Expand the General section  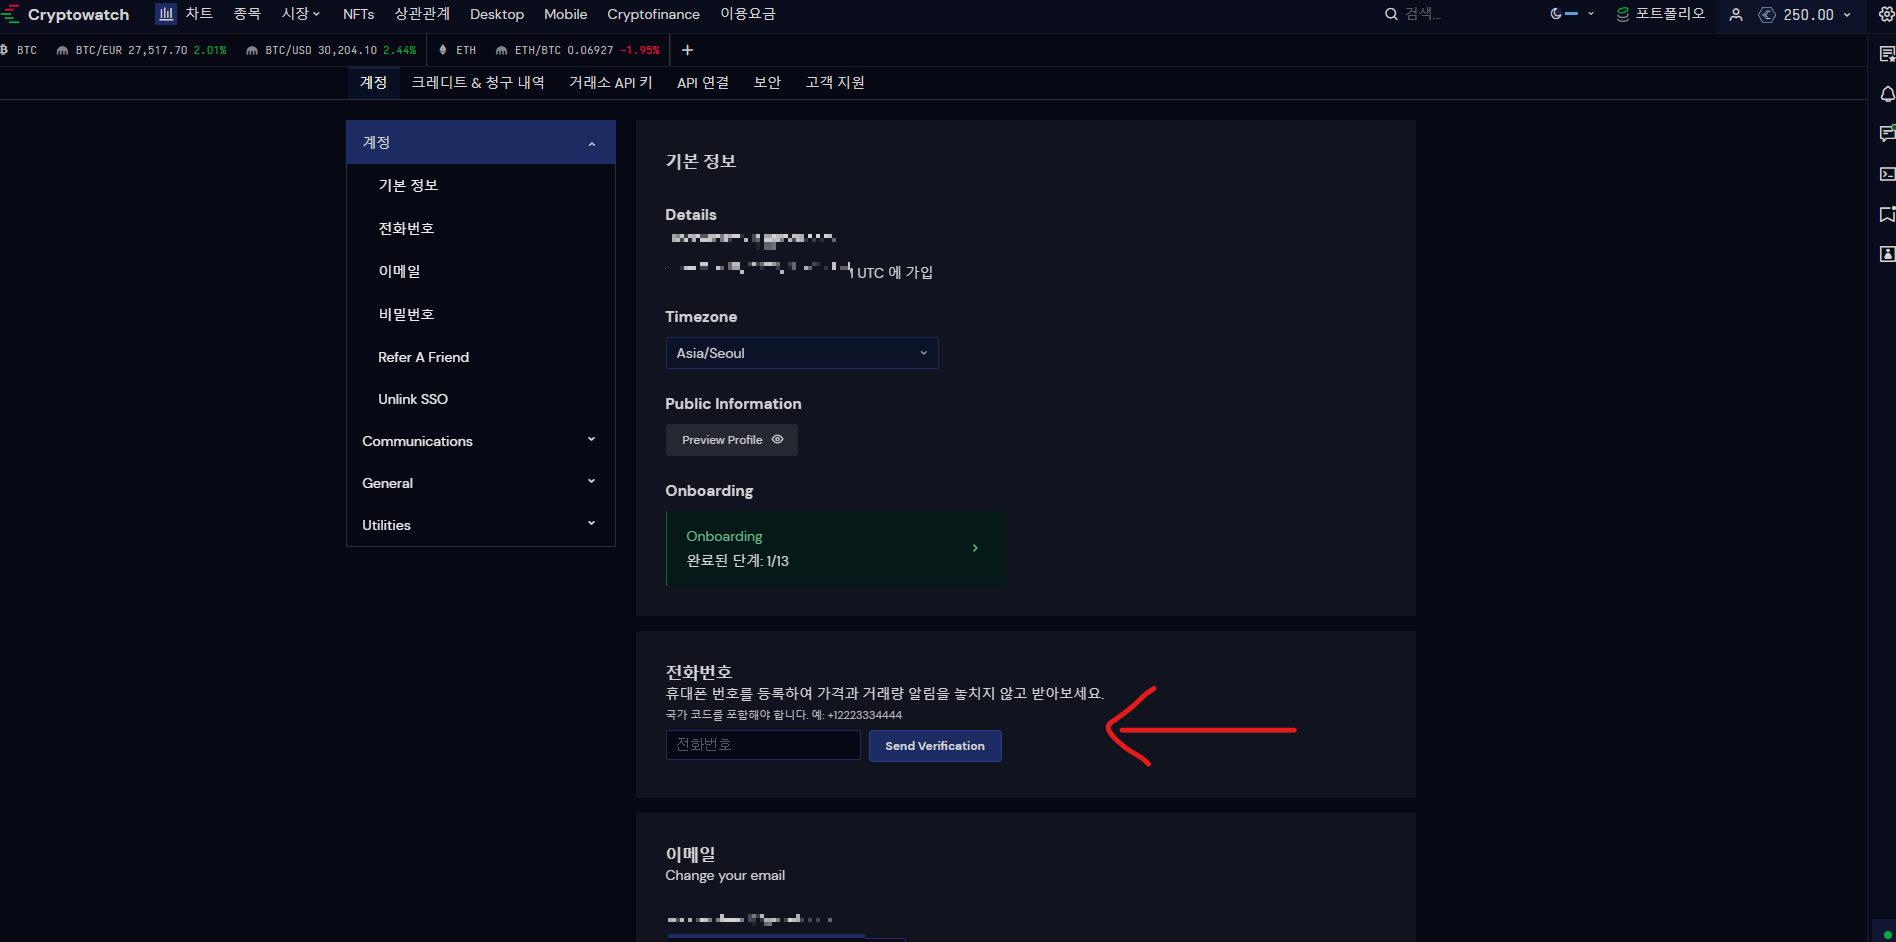(x=481, y=483)
